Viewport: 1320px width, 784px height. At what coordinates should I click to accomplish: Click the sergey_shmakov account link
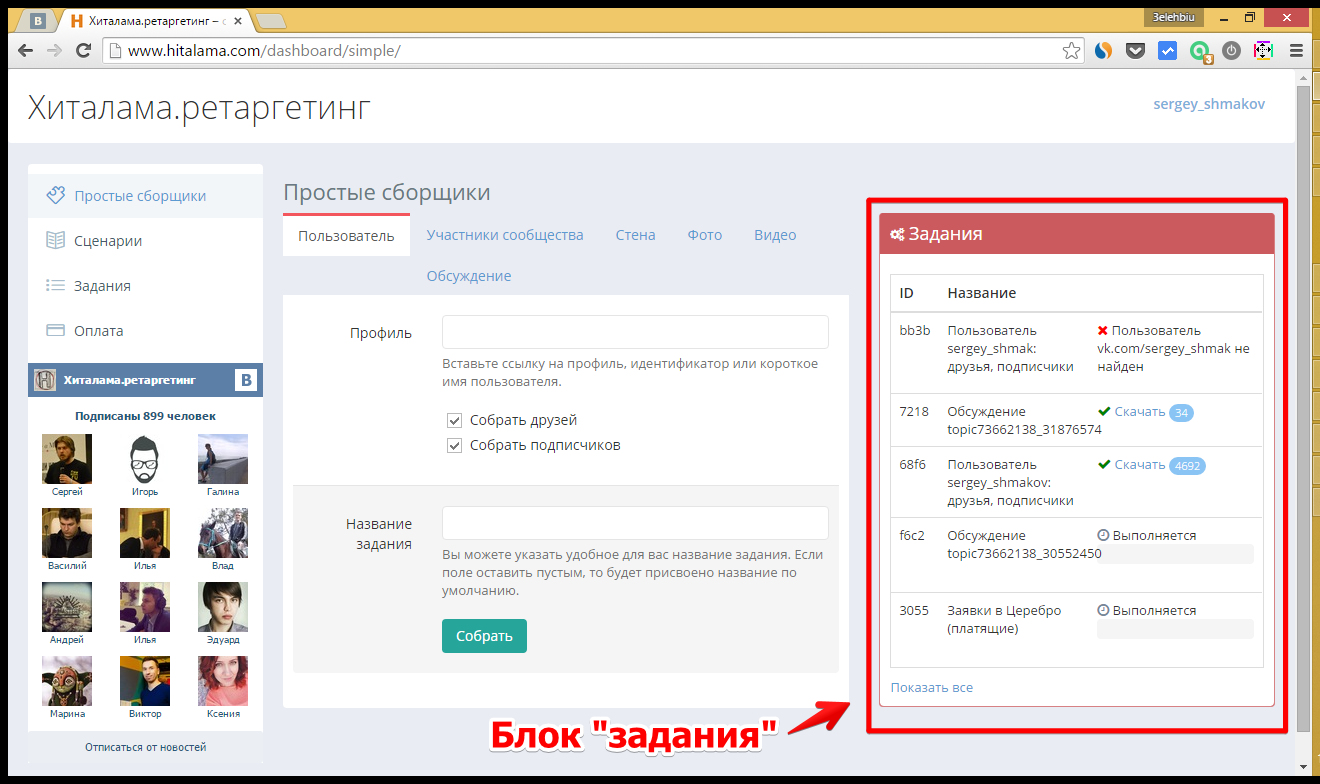tap(1209, 104)
